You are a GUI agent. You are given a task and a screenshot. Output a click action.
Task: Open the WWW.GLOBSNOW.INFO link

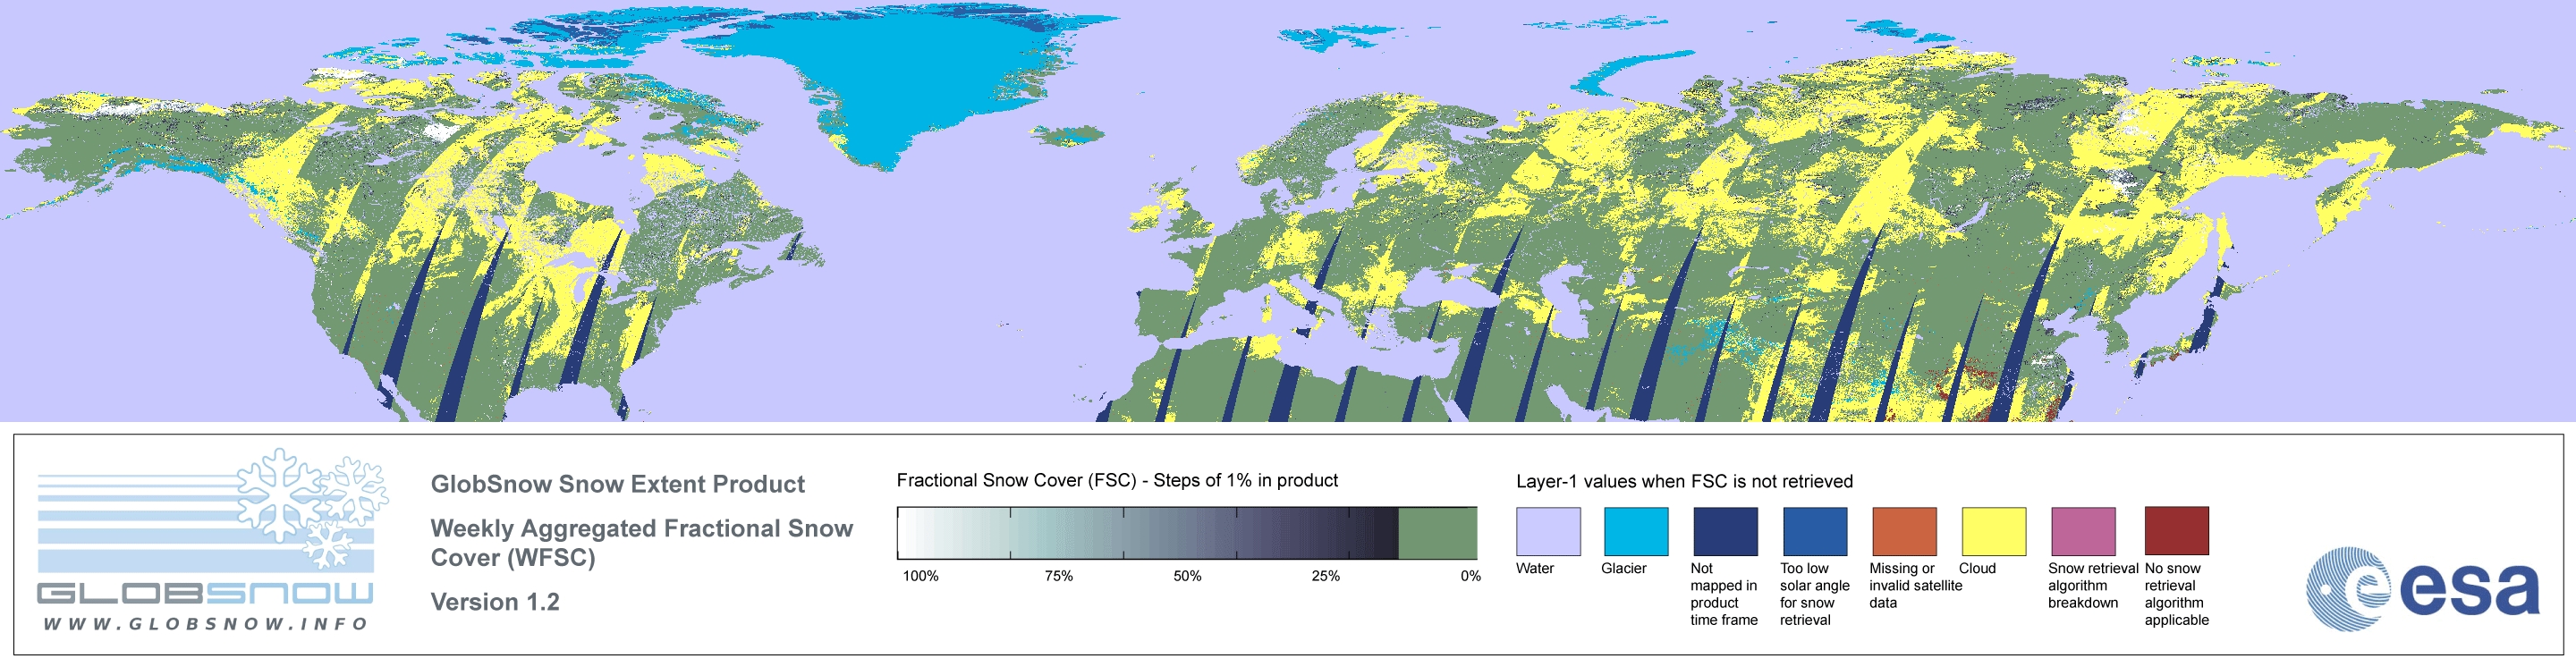[x=206, y=624]
